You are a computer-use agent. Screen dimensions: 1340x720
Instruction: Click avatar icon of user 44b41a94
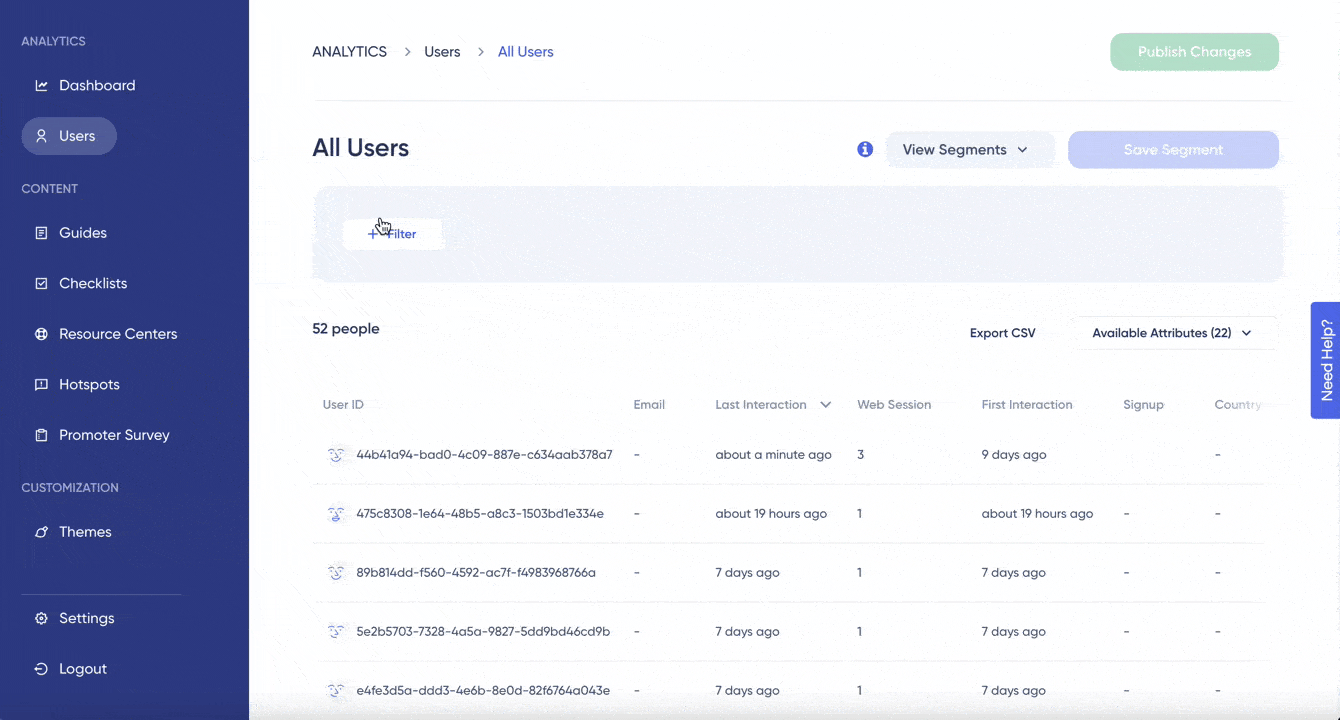336,455
